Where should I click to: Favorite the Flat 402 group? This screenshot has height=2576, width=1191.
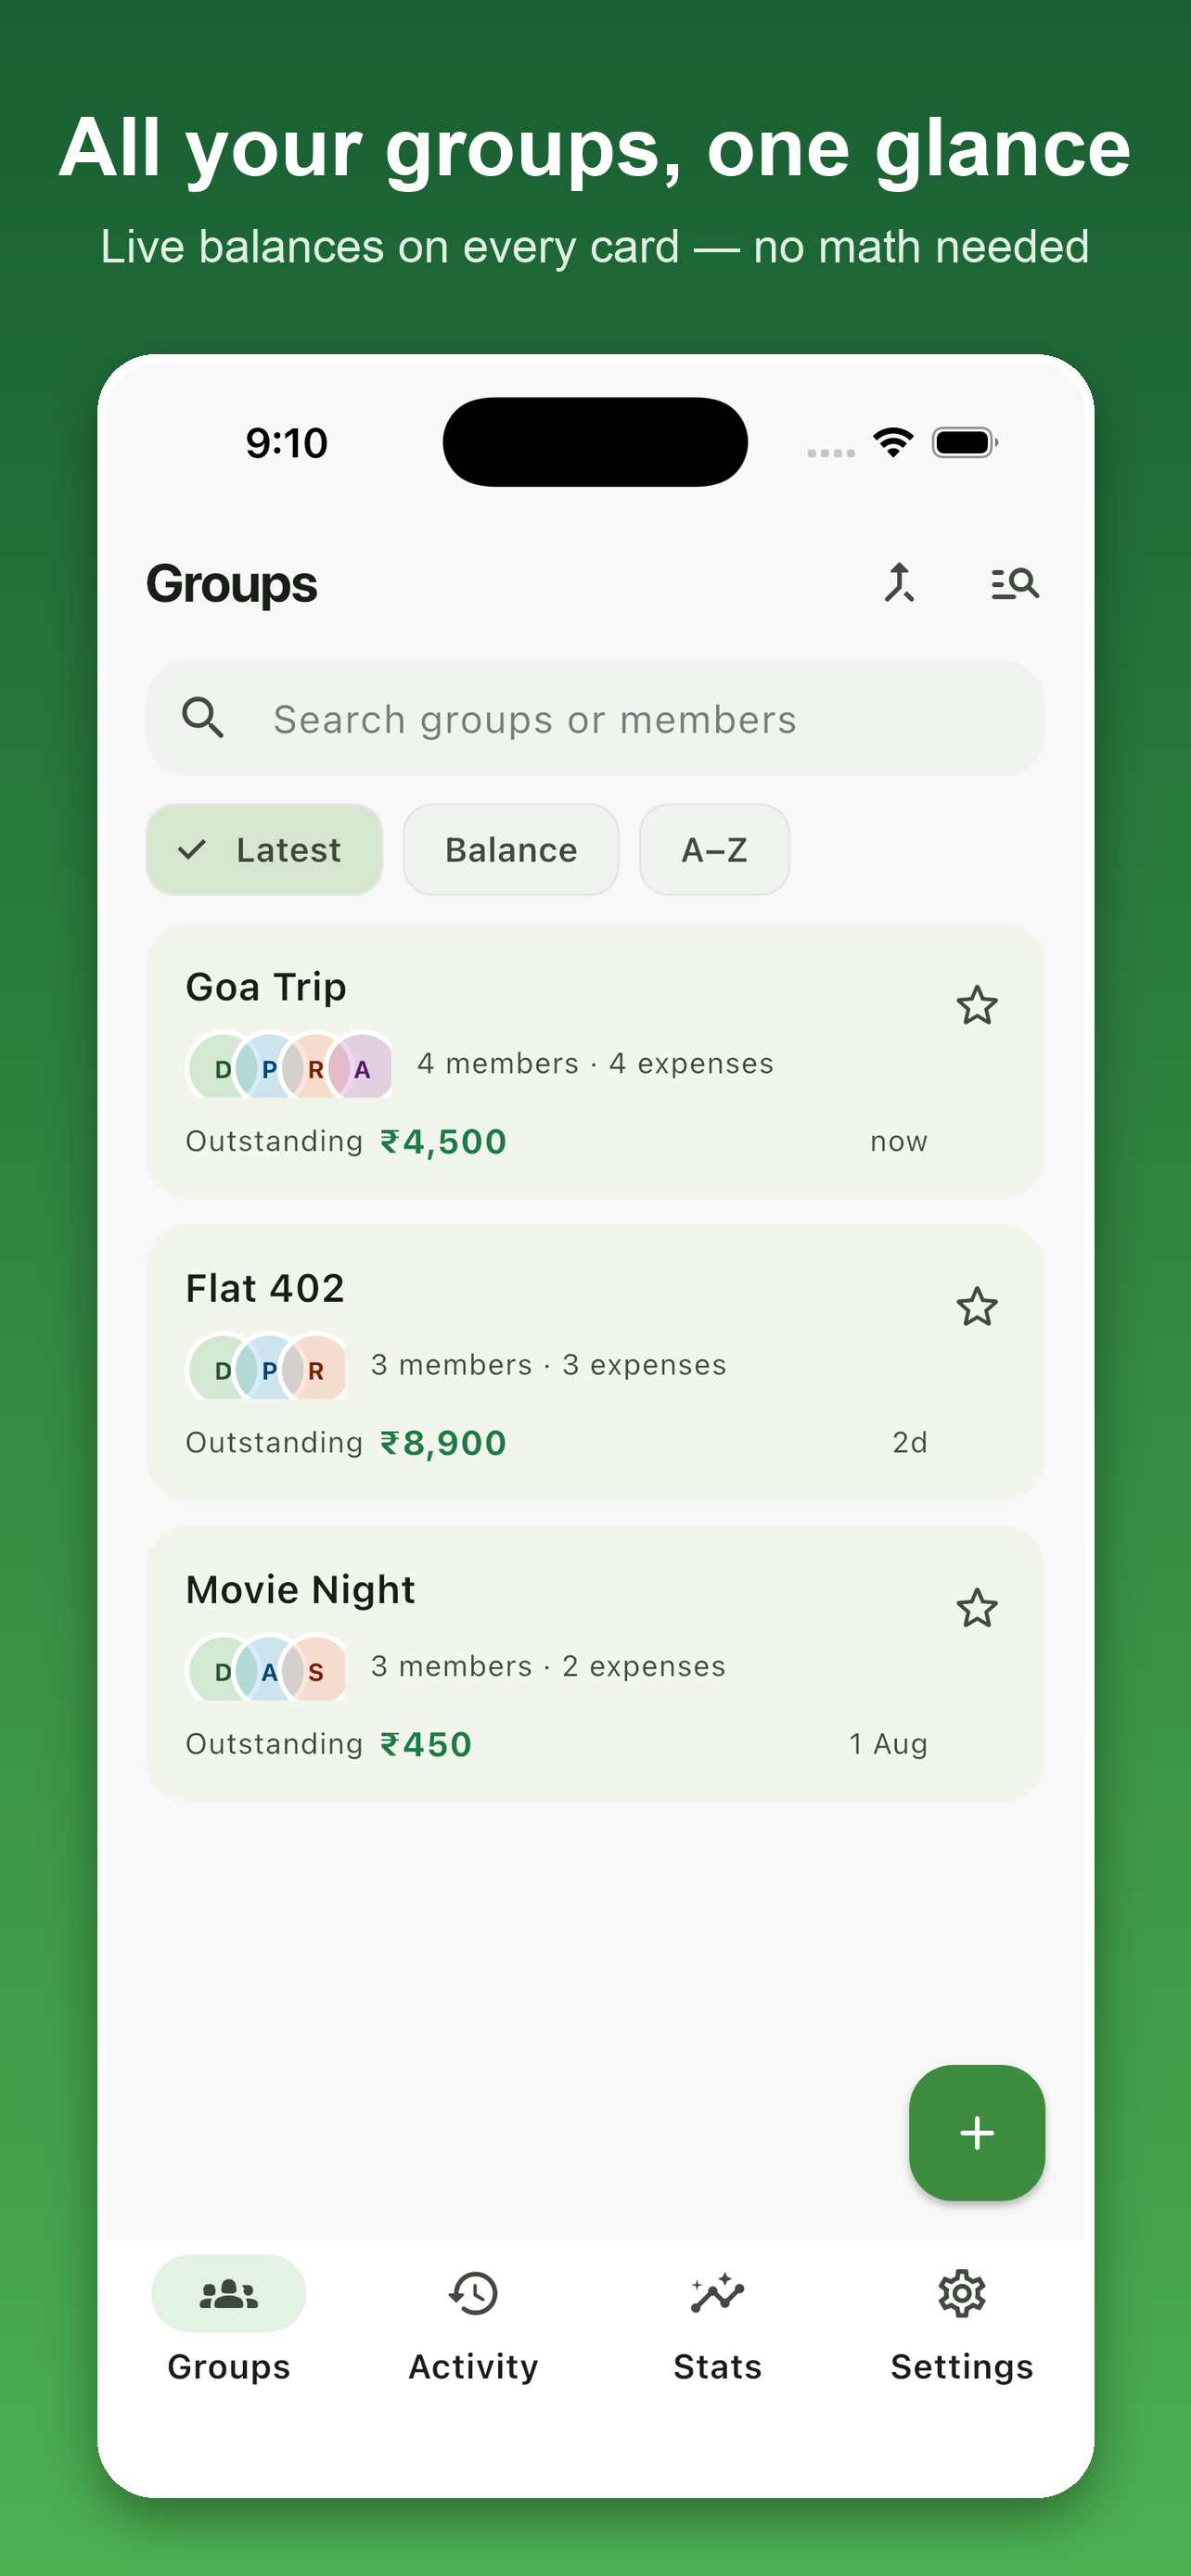click(x=976, y=1307)
